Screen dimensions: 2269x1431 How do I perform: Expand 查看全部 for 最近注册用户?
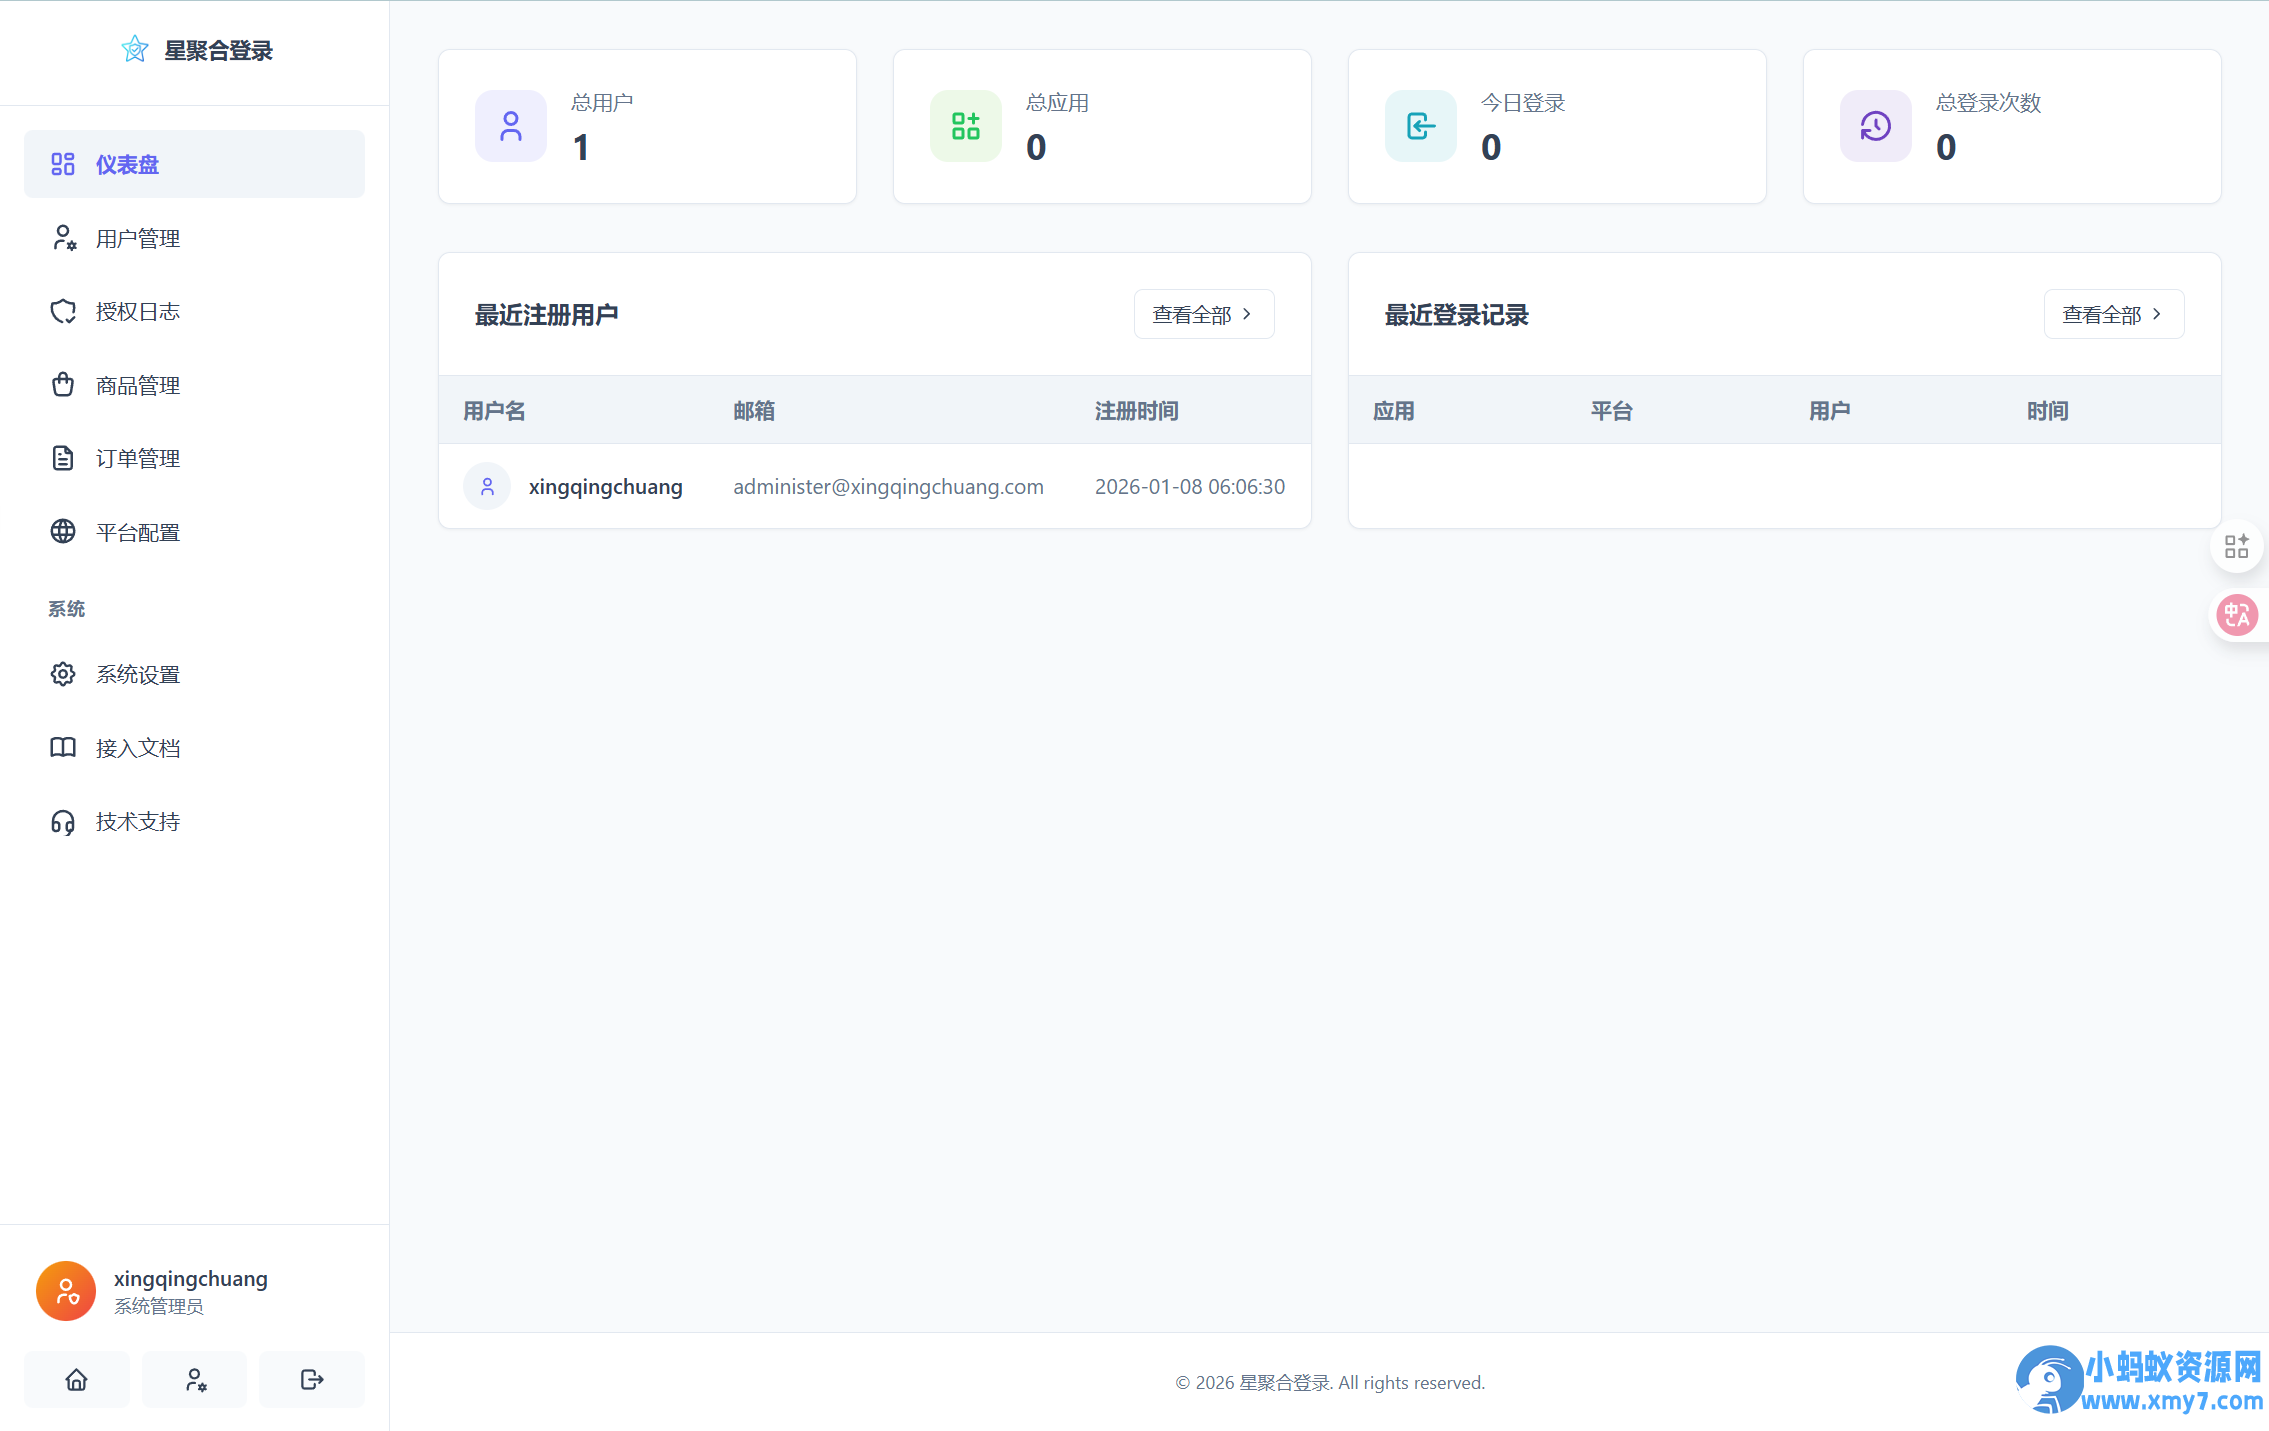coord(1204,313)
